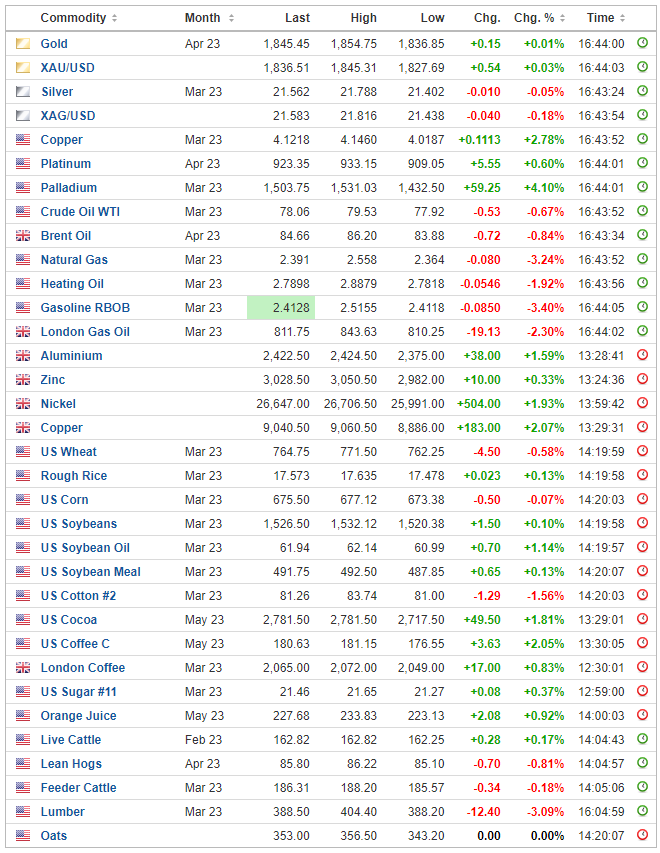Open Gasoline RBOB link

[x=85, y=308]
